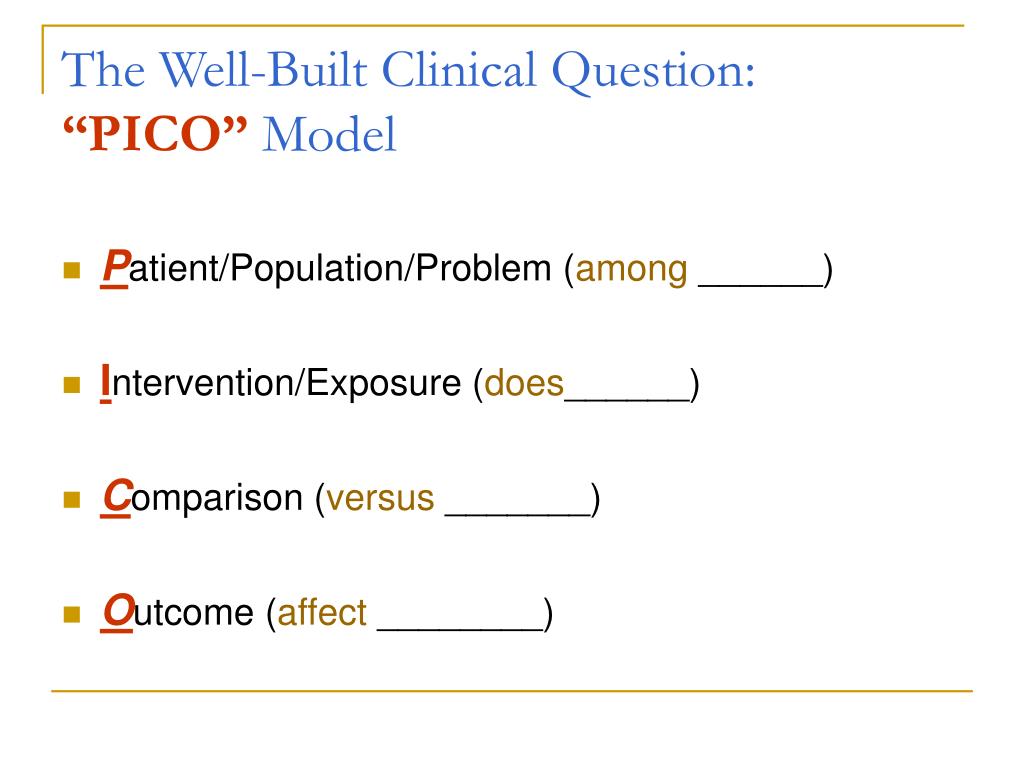Click the slide title 'The Well-Built Clinical Question:'
This screenshot has height=768, width=1024.
point(408,70)
